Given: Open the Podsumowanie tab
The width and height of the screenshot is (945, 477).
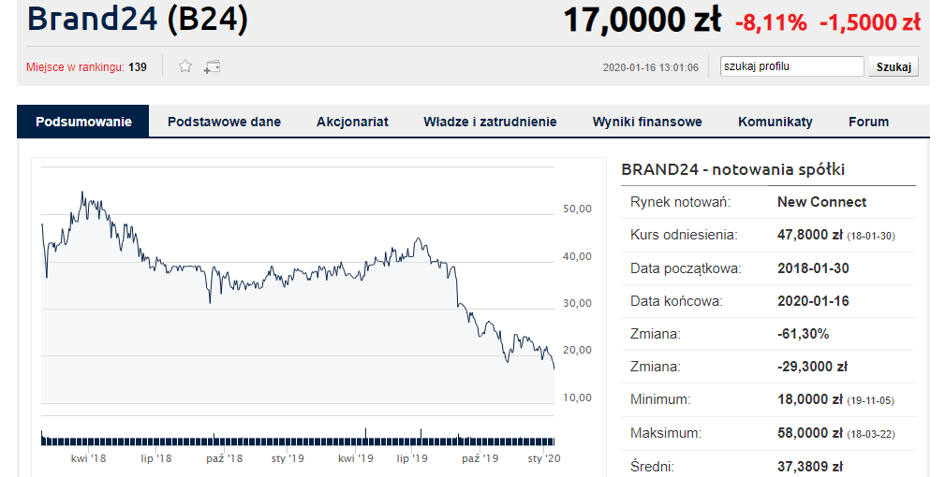Looking at the screenshot, I should [x=83, y=122].
